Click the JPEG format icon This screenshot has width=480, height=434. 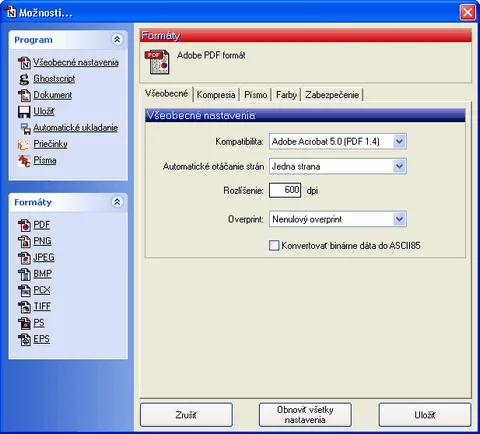coord(24,258)
